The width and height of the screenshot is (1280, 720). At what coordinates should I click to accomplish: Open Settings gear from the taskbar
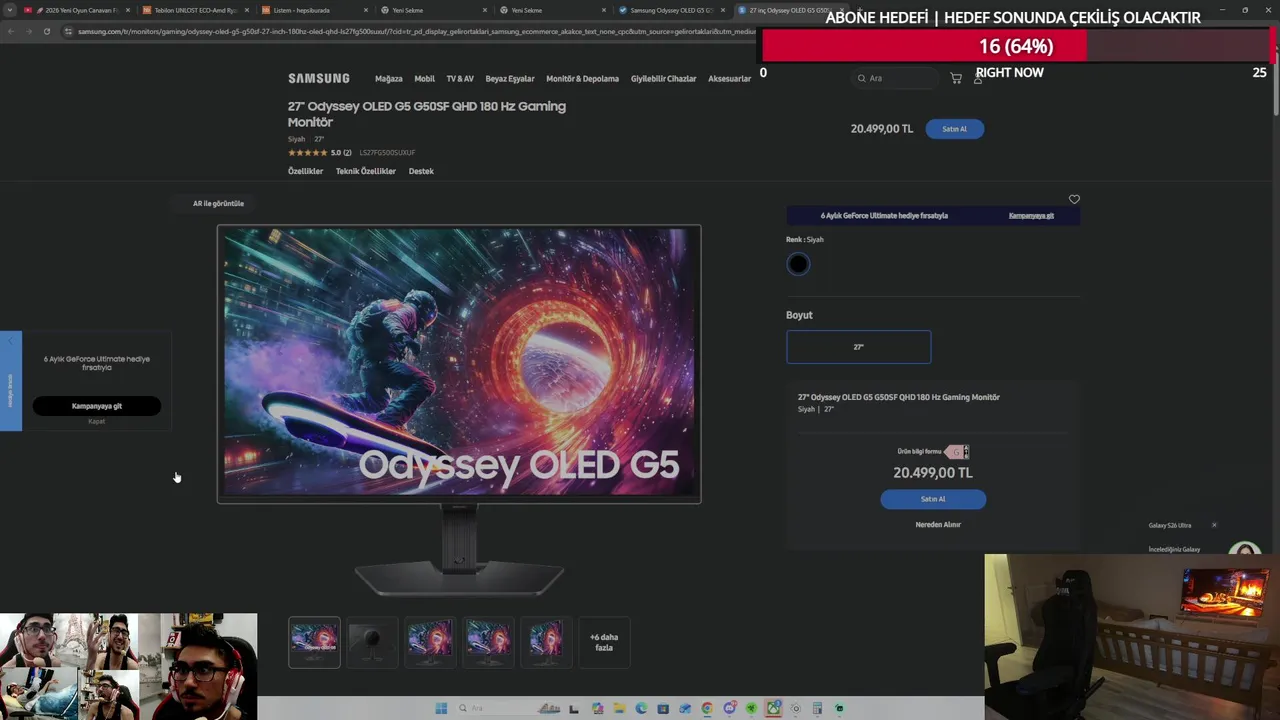pyautogui.click(x=795, y=708)
